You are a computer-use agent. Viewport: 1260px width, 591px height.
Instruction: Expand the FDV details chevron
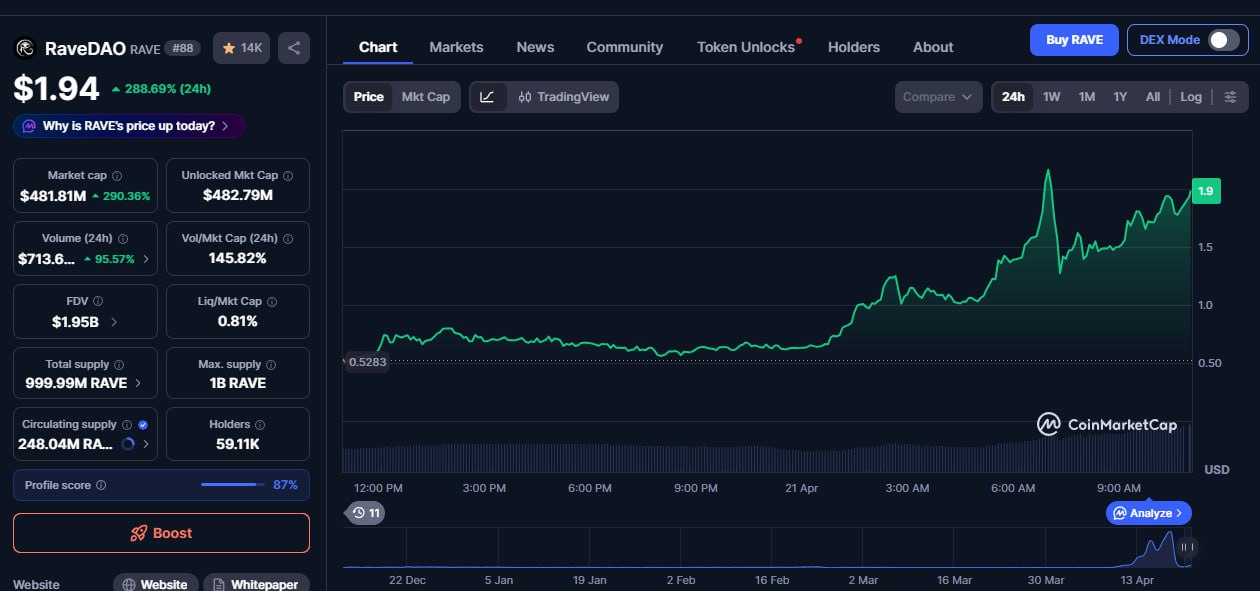click(x=113, y=322)
